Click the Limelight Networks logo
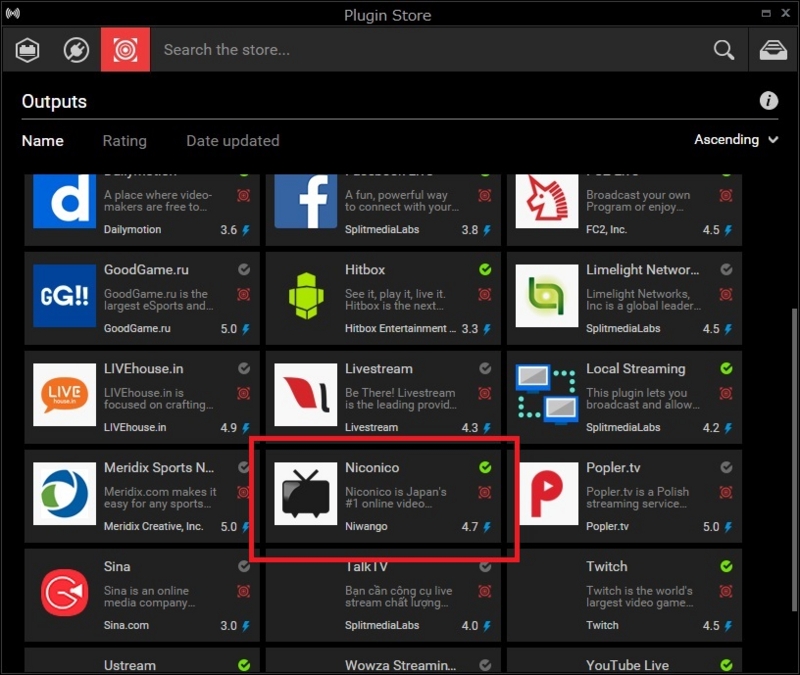The image size is (800, 675). pos(547,295)
